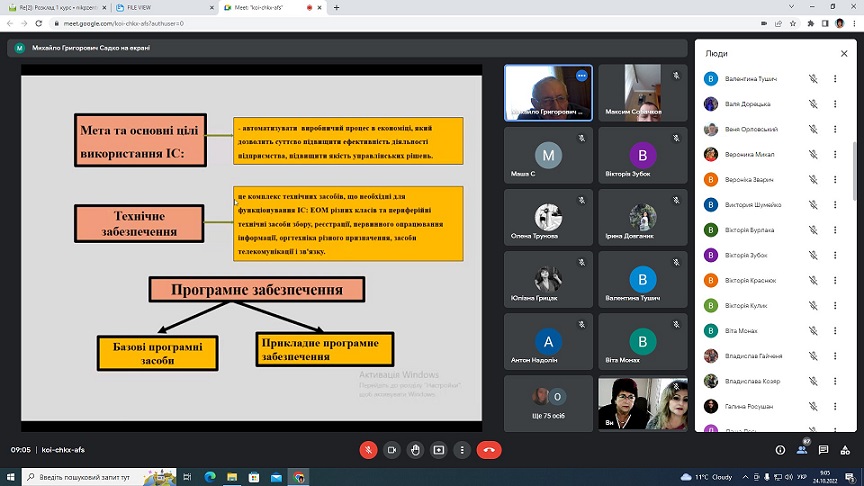Screen dimensions: 864x486
Task: Click the address bar URL
Action: (x=123, y=24)
